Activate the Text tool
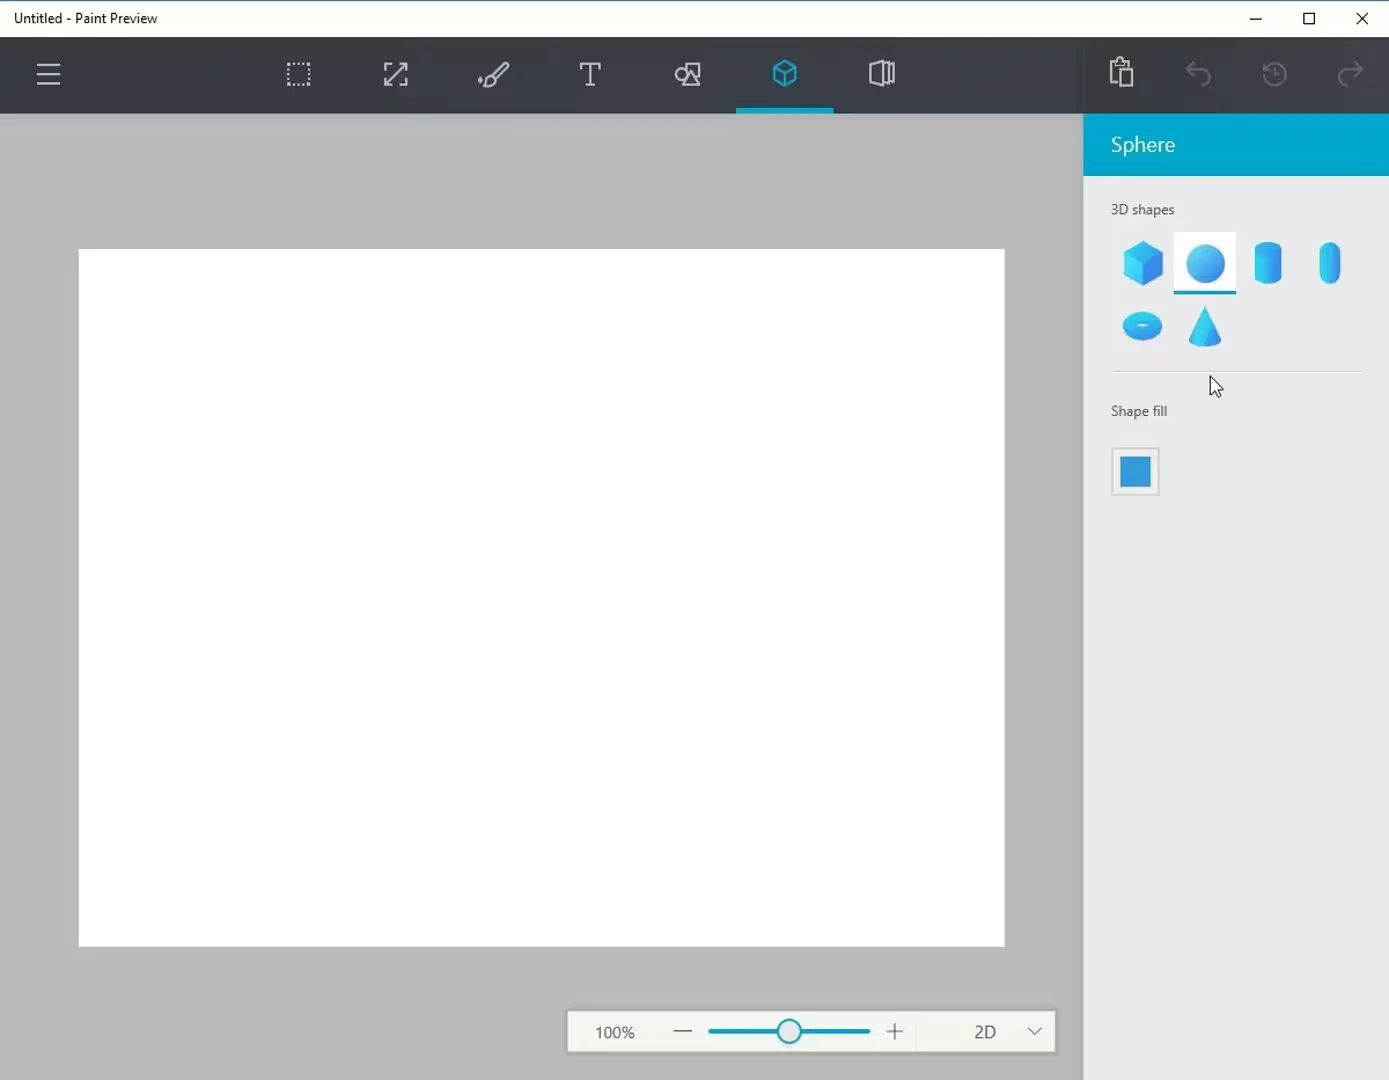This screenshot has height=1080, width=1389. click(x=589, y=74)
